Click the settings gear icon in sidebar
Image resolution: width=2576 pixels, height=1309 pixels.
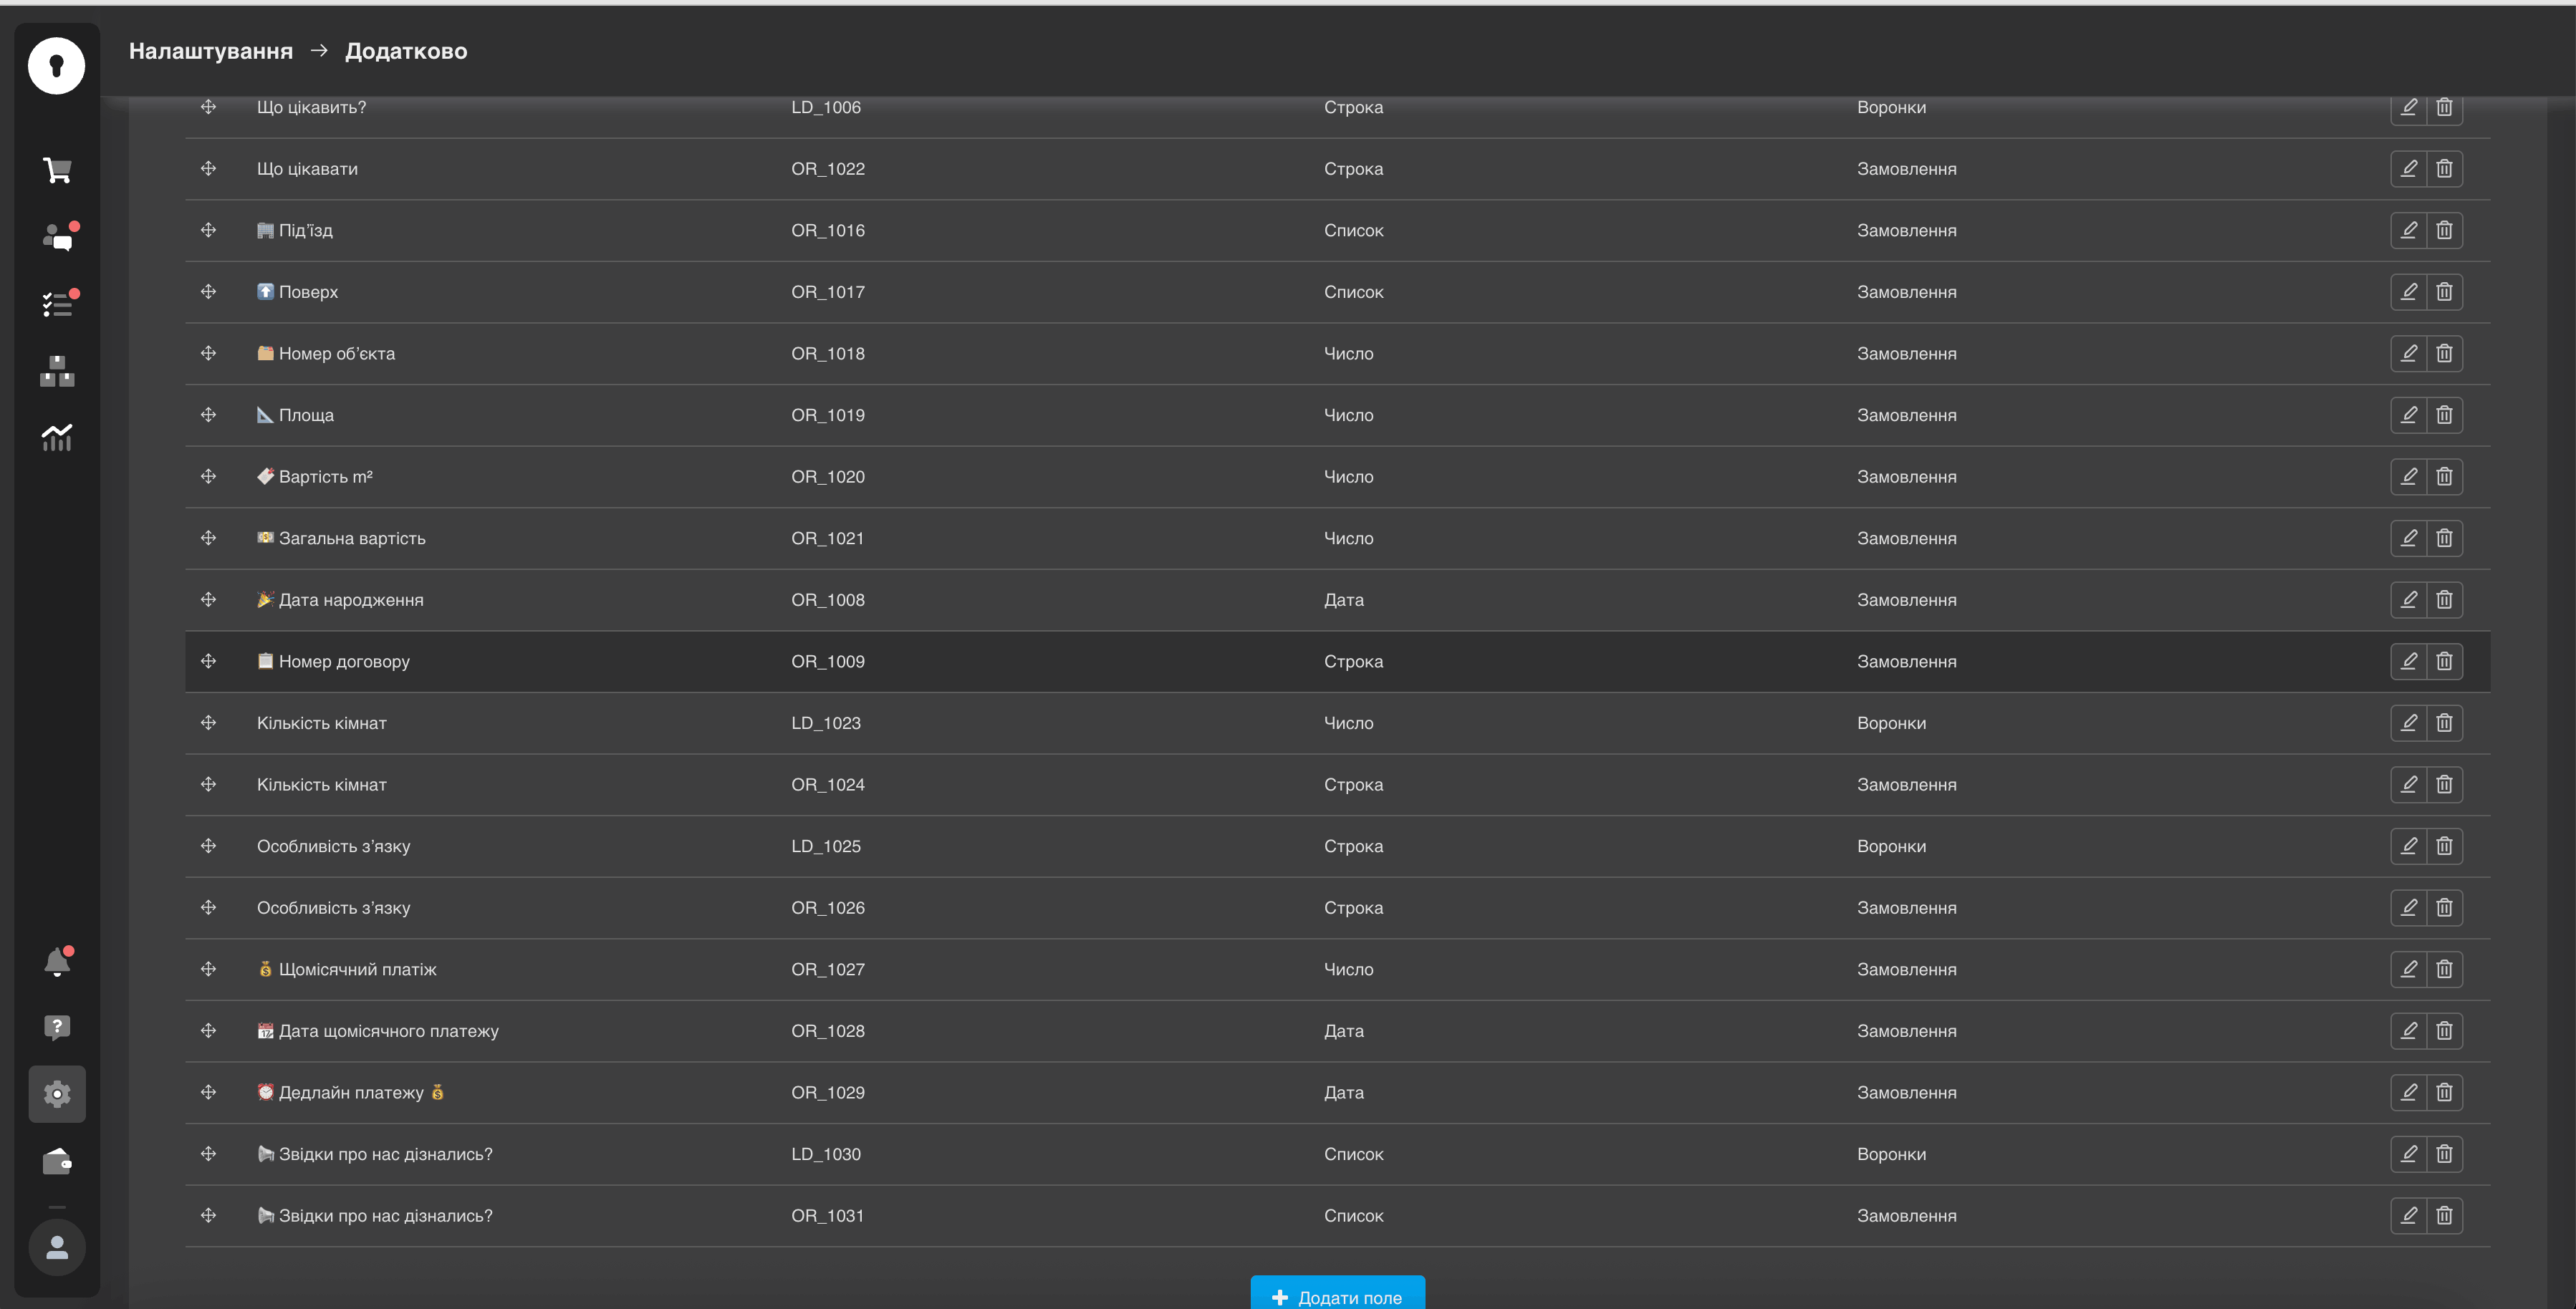click(x=57, y=1094)
